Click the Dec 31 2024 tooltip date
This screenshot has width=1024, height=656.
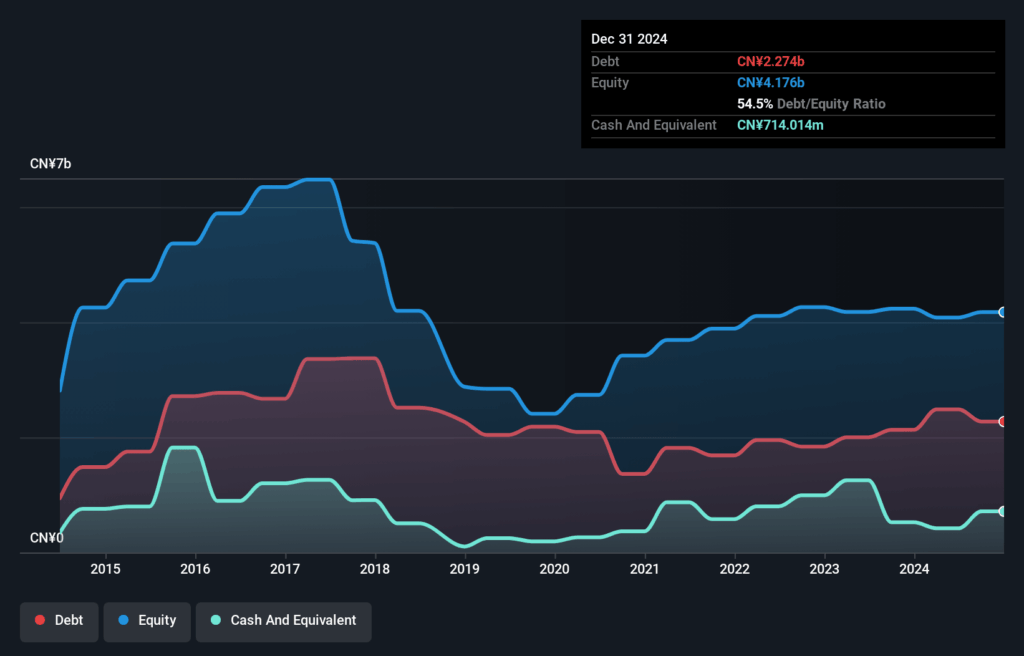point(629,39)
